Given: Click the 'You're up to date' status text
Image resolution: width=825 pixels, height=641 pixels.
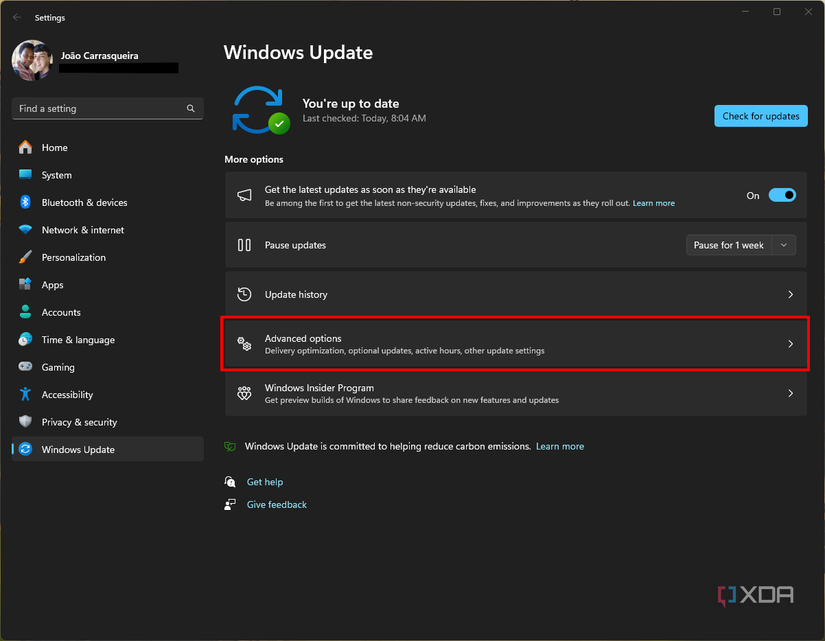Looking at the screenshot, I should [x=350, y=104].
